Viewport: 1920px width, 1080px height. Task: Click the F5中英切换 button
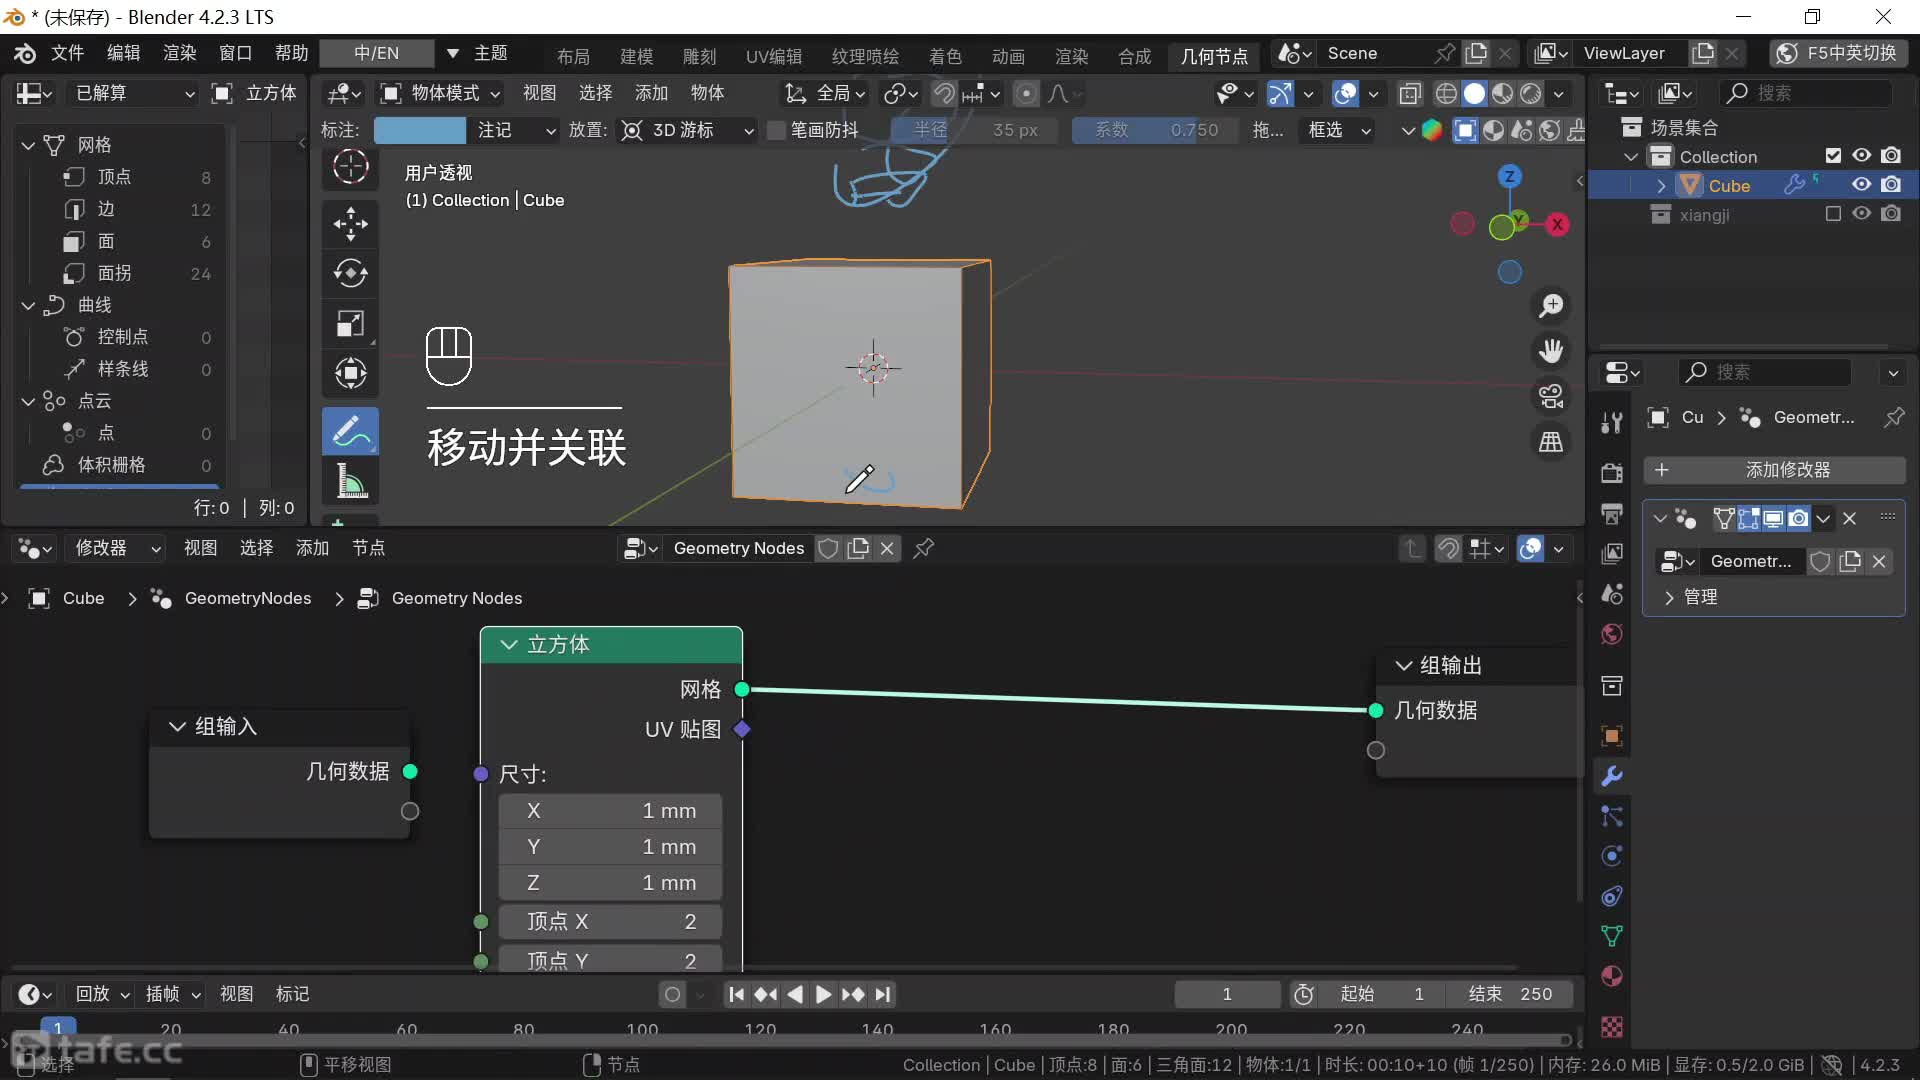pyautogui.click(x=1838, y=53)
